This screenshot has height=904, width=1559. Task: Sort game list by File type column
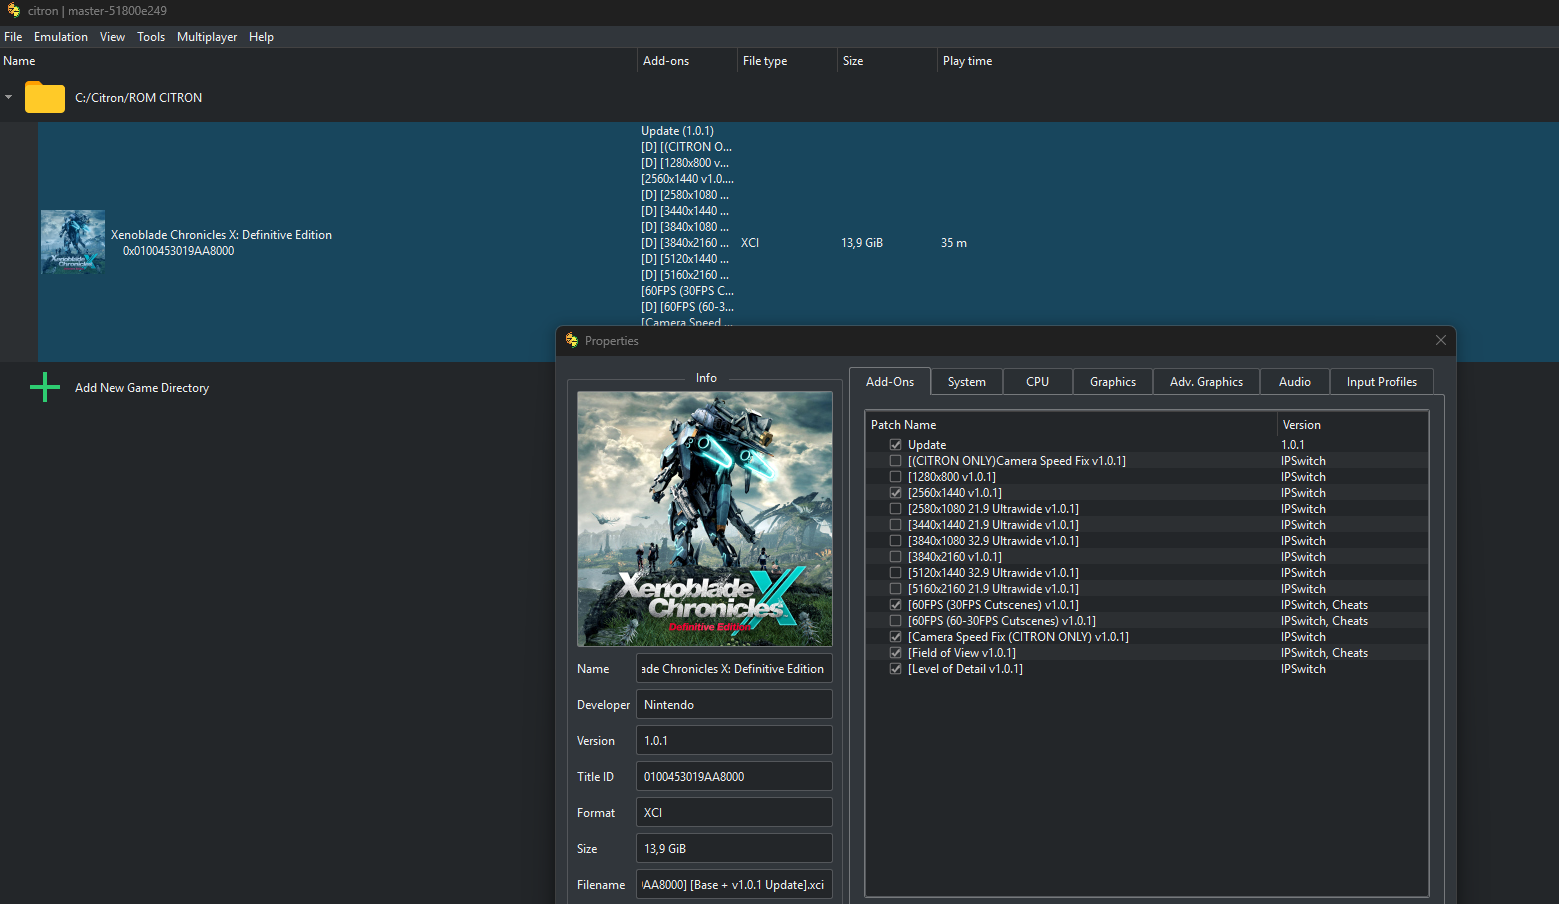pyautogui.click(x=787, y=61)
